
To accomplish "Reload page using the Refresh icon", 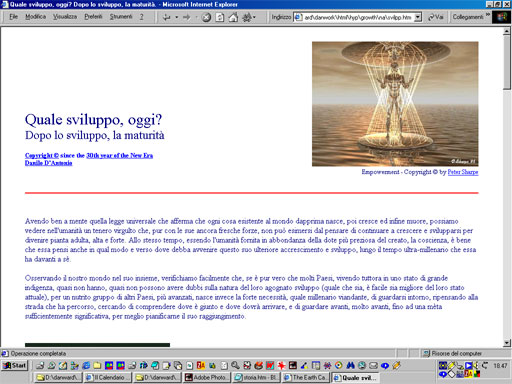I will [219, 17].
